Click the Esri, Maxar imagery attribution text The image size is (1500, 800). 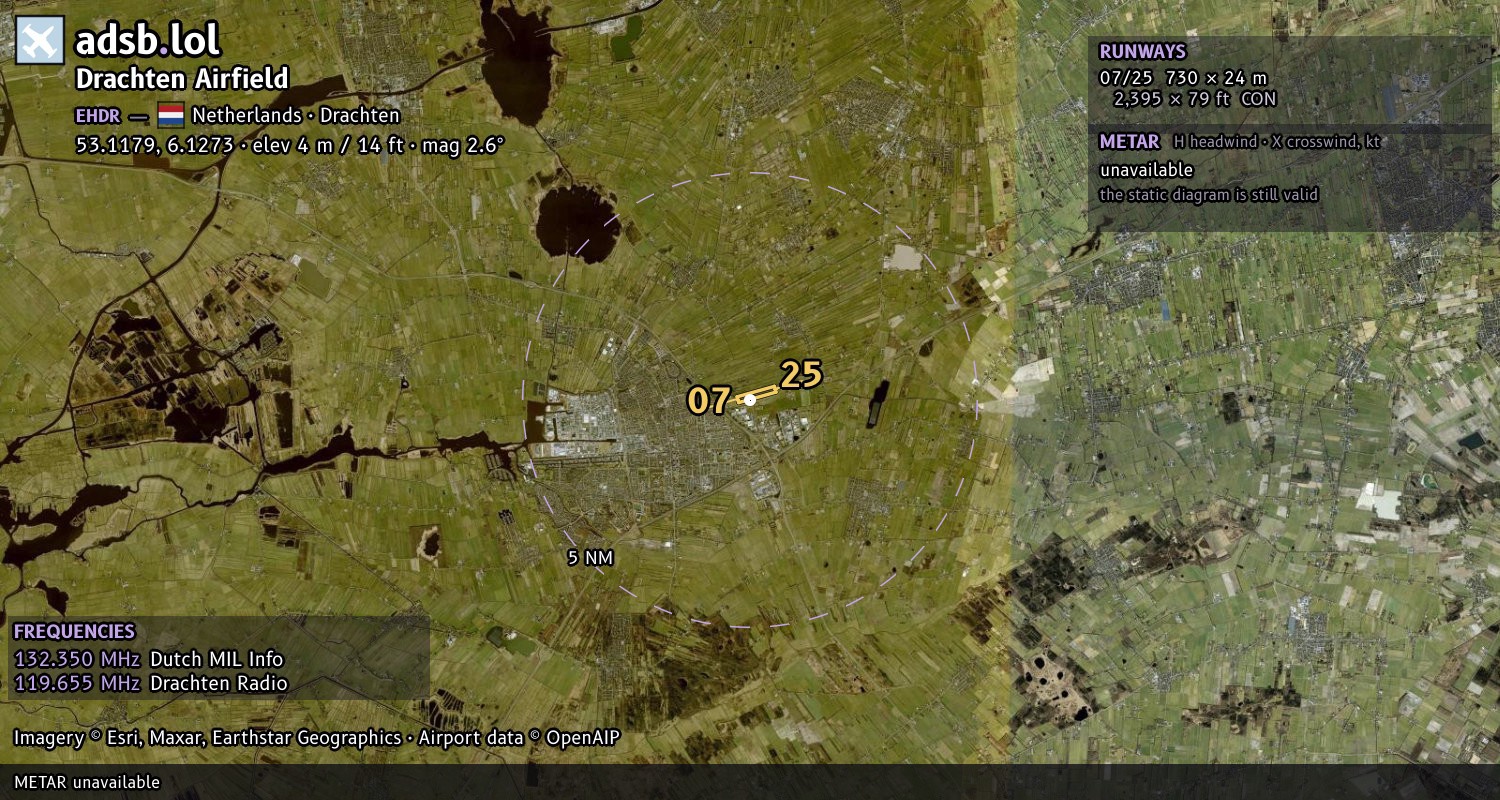[317, 738]
